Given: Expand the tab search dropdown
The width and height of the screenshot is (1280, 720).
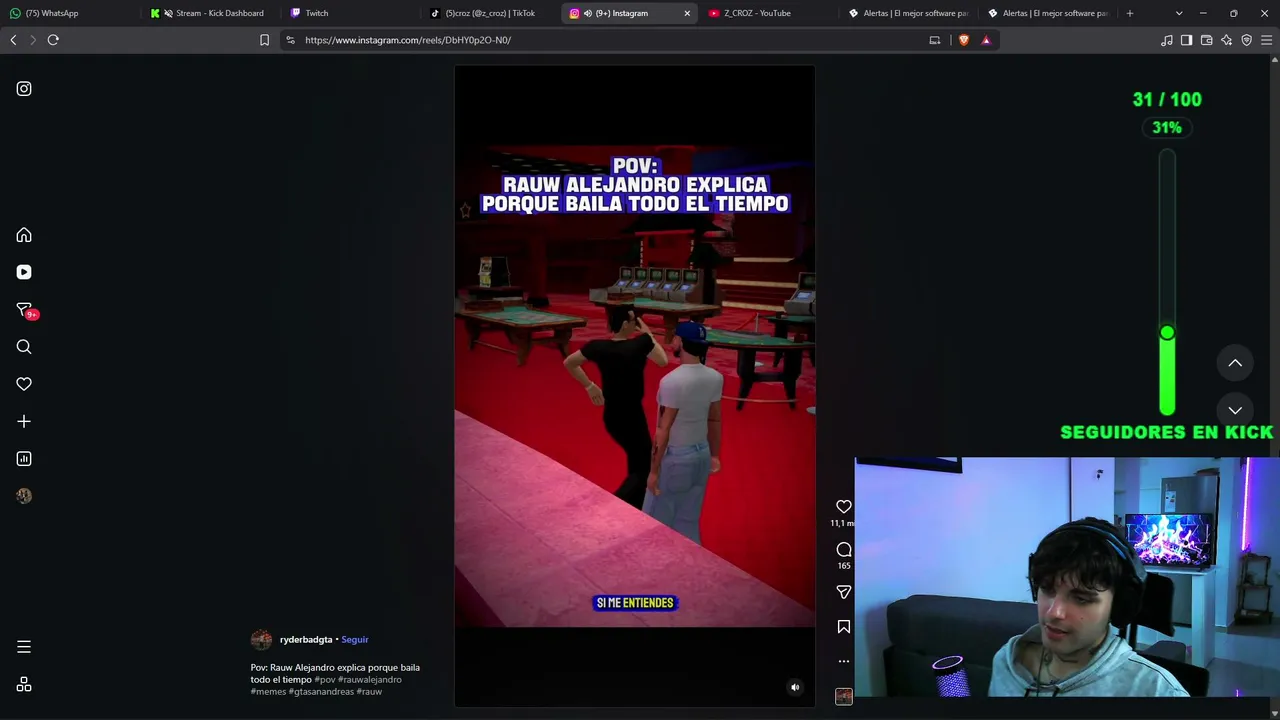Looking at the screenshot, I should [1179, 13].
